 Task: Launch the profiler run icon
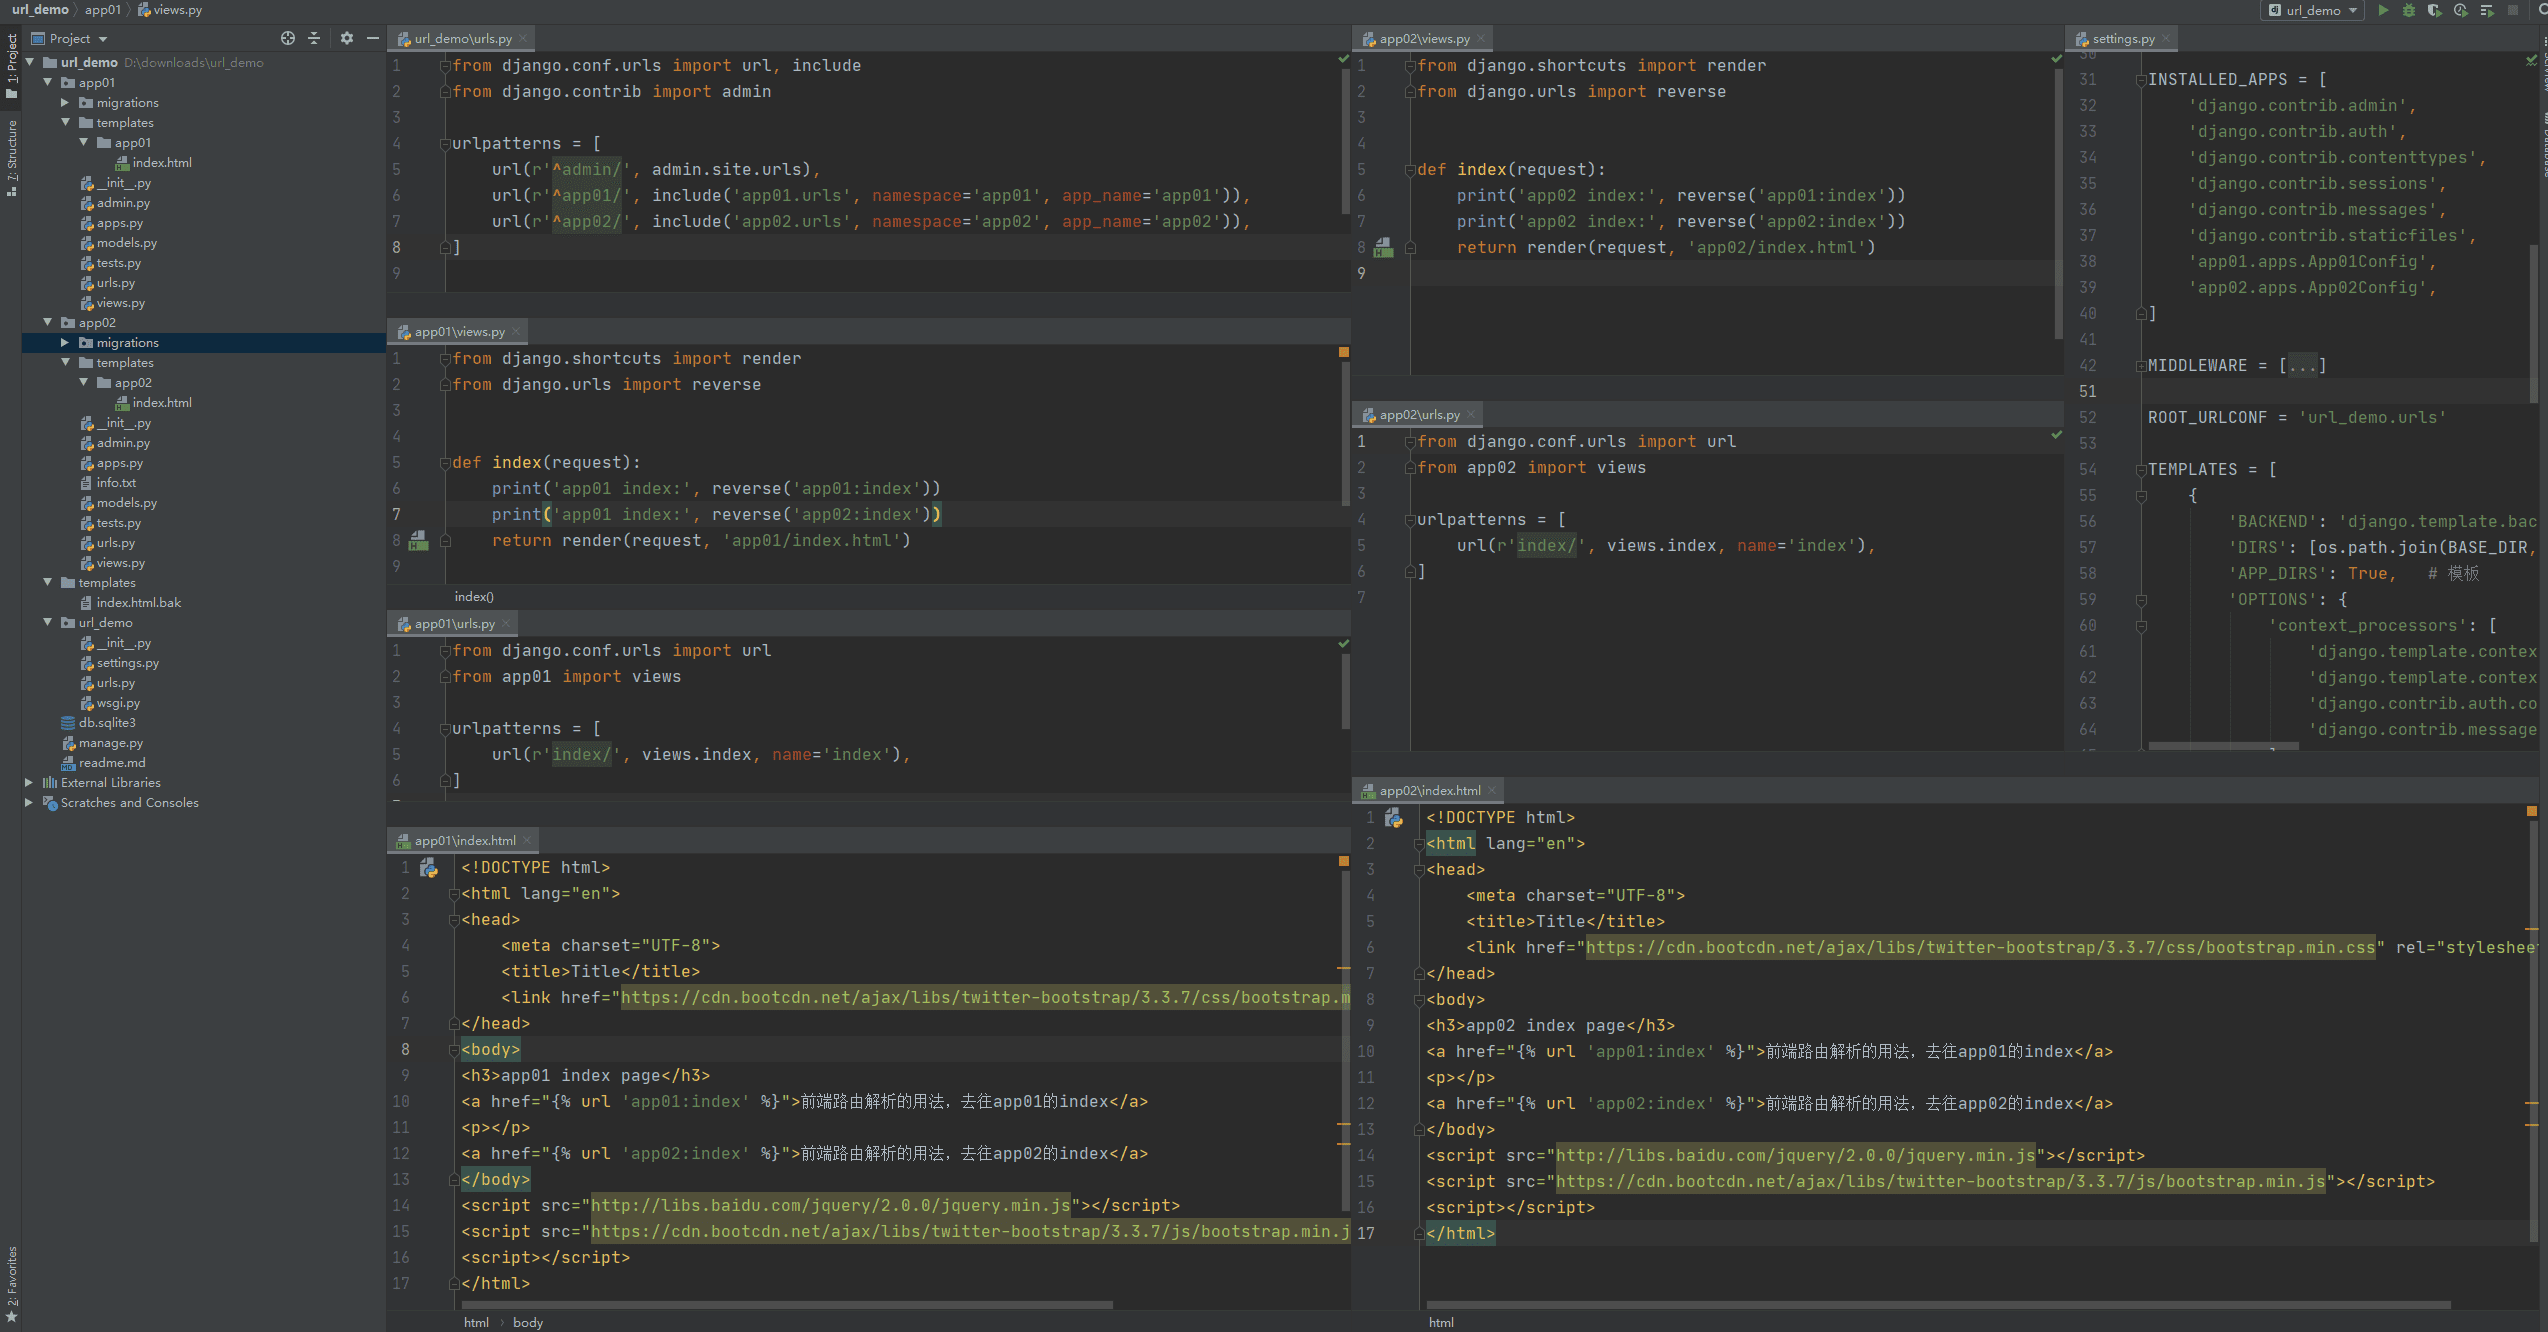tap(2461, 10)
